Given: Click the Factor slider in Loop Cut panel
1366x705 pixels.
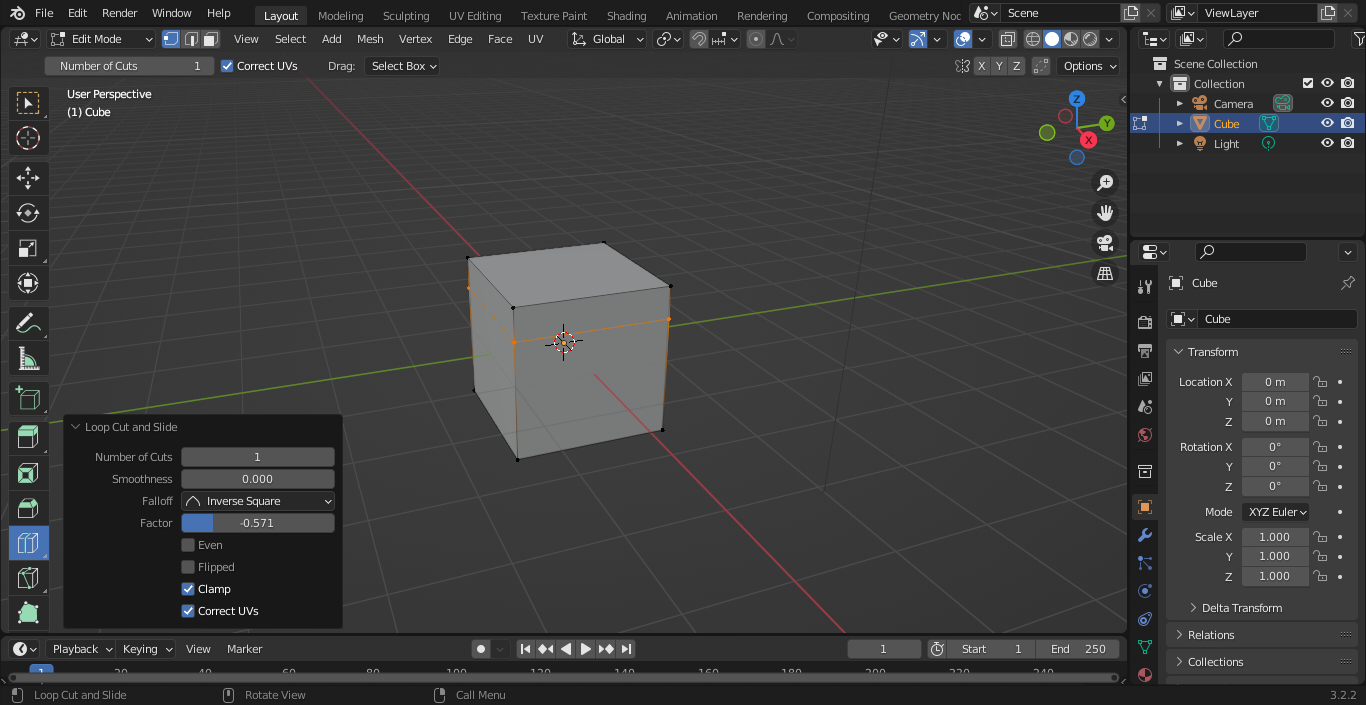Looking at the screenshot, I should pyautogui.click(x=258, y=523).
